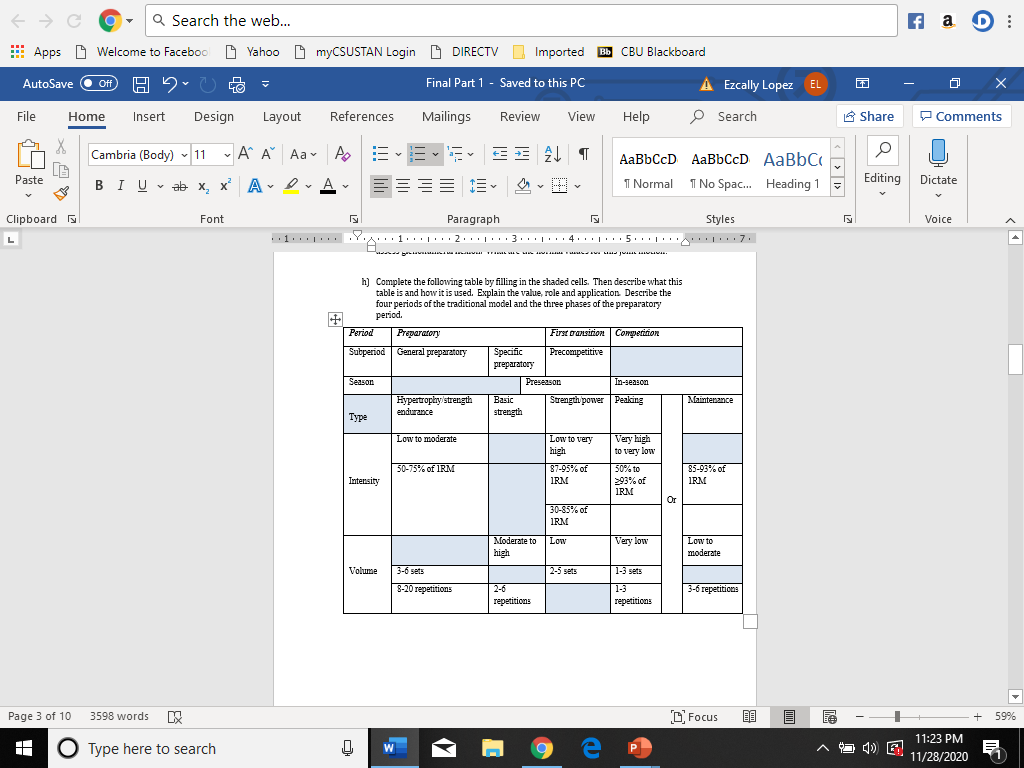This screenshot has width=1024, height=768.
Task: Open the Comments pane
Action: [x=961, y=116]
